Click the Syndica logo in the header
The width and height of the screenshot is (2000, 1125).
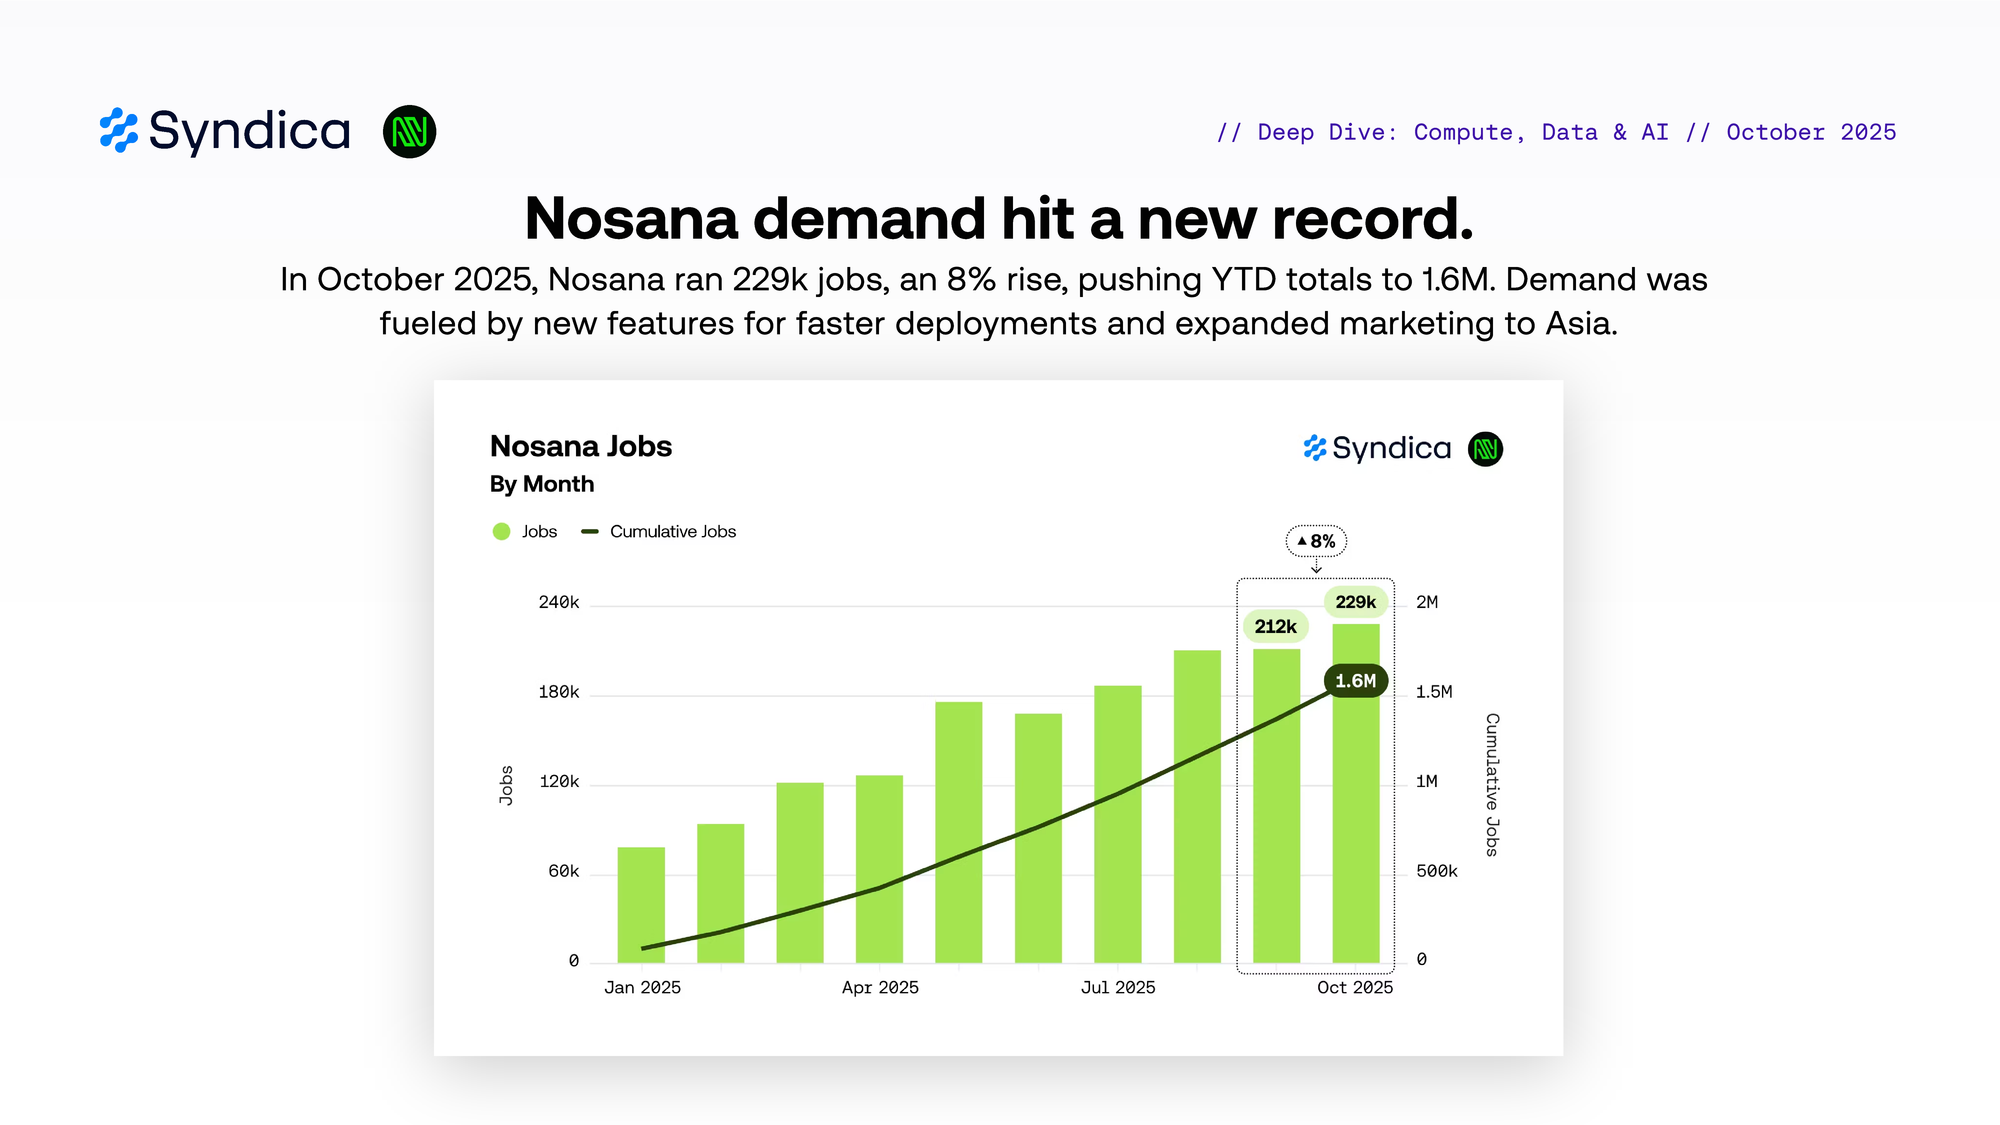point(225,131)
